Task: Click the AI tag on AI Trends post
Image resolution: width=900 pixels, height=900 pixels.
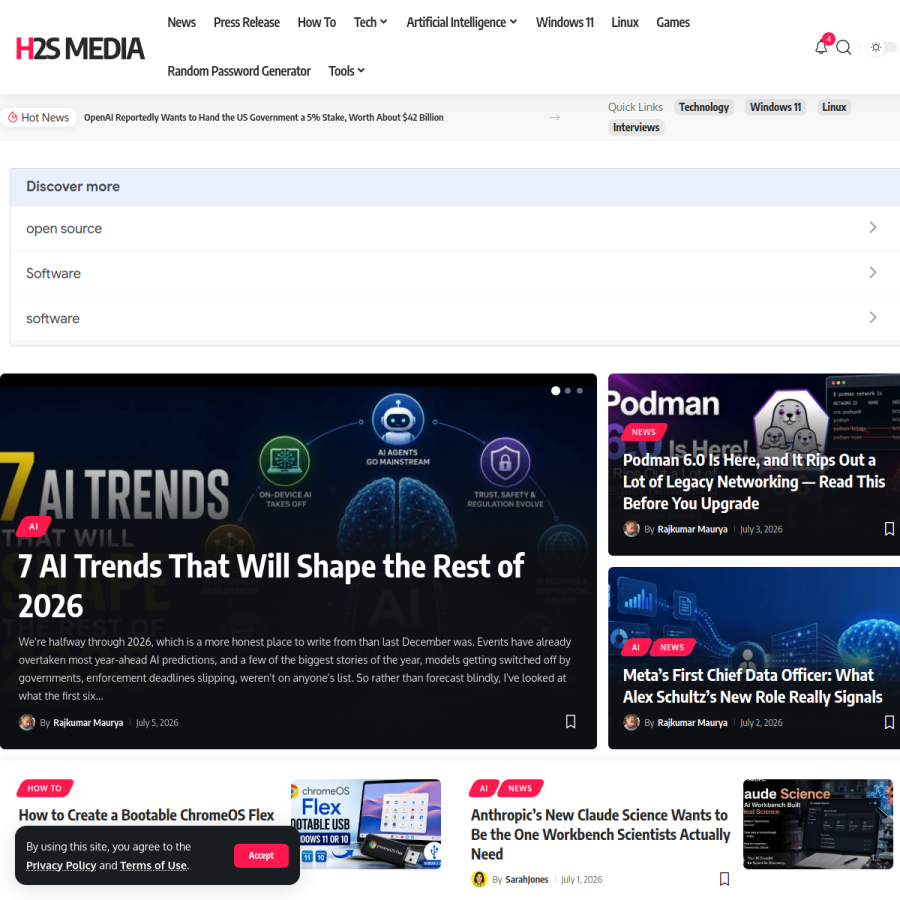Action: [34, 526]
